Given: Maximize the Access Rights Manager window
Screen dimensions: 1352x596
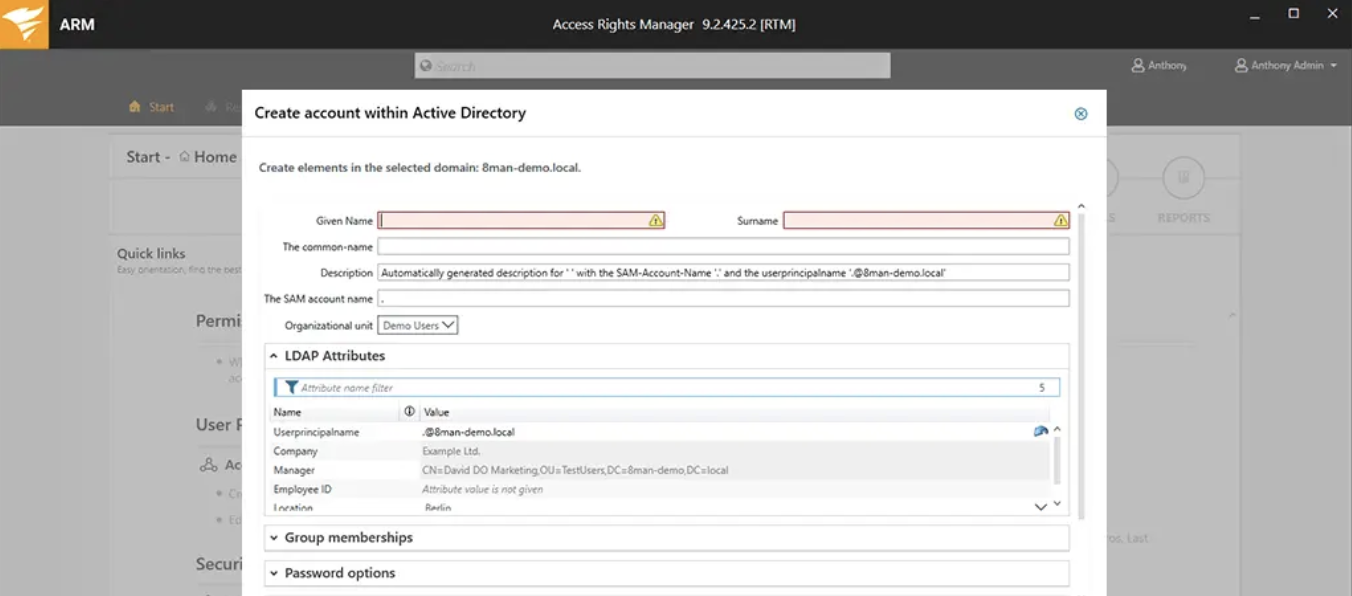Looking at the screenshot, I should click(1293, 14).
